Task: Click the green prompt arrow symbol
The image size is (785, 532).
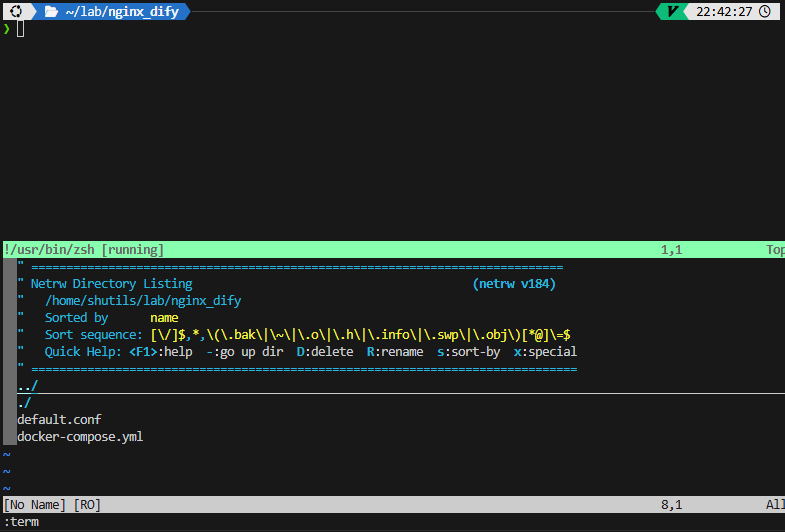Action: pyautogui.click(x=7, y=28)
